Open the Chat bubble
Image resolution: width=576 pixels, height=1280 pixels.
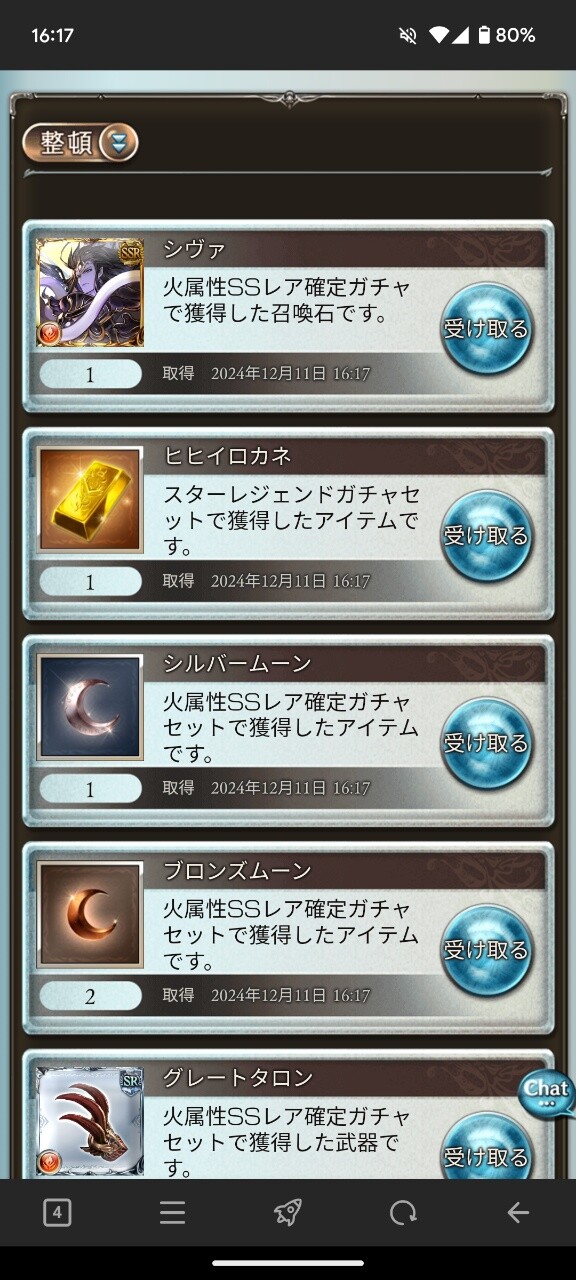[547, 1094]
